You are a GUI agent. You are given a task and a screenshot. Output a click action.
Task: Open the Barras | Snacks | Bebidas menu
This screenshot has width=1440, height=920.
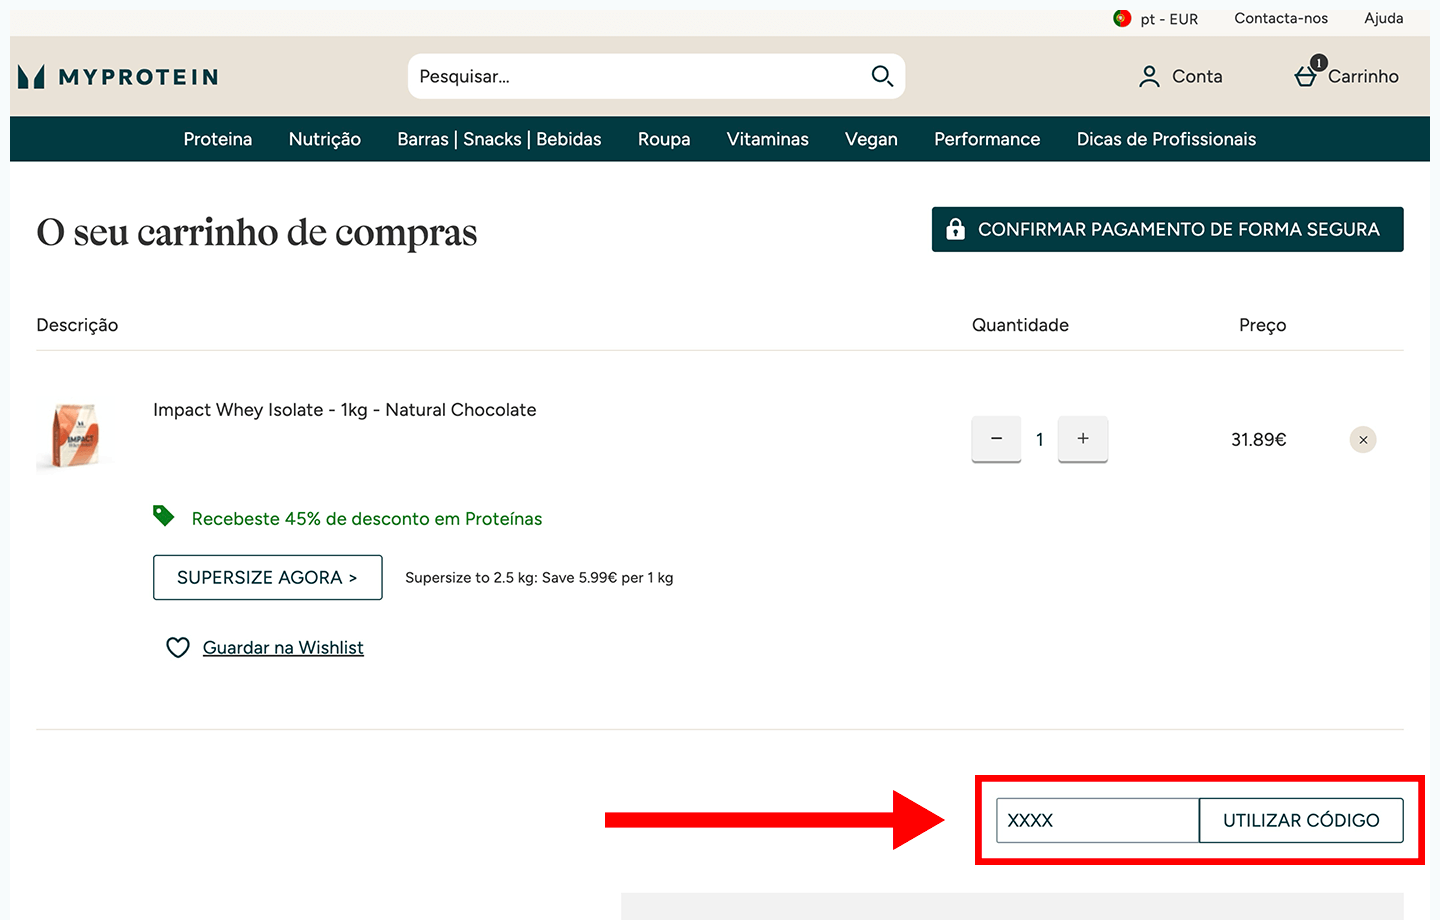click(499, 139)
